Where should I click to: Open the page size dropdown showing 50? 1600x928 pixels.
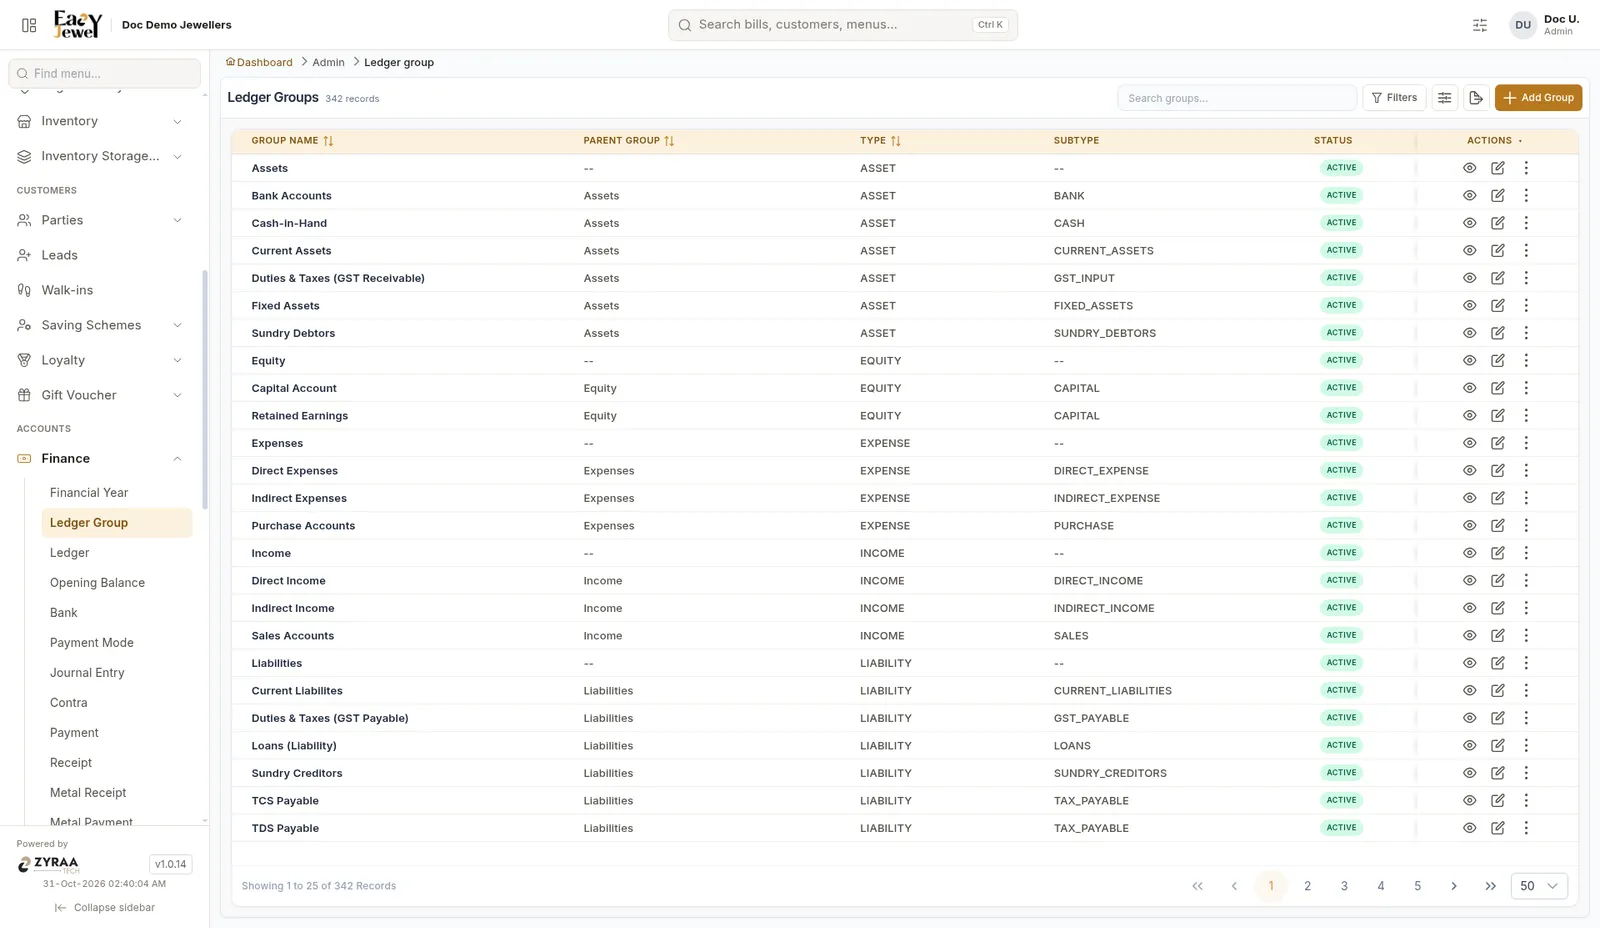[x=1538, y=886]
